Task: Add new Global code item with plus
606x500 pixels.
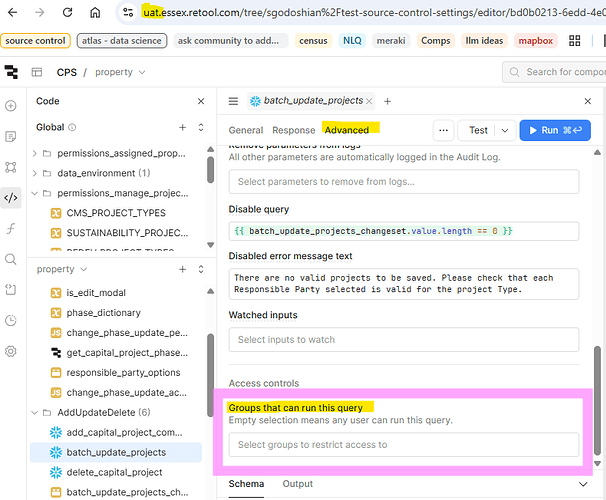Action: point(182,128)
